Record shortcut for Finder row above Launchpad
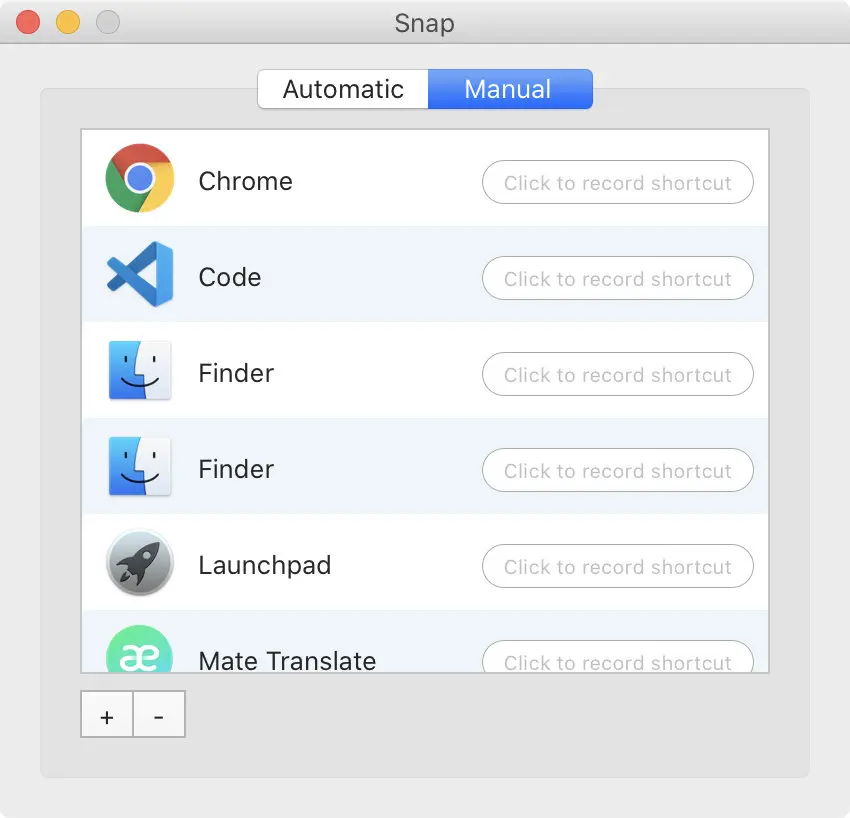 [x=617, y=470]
